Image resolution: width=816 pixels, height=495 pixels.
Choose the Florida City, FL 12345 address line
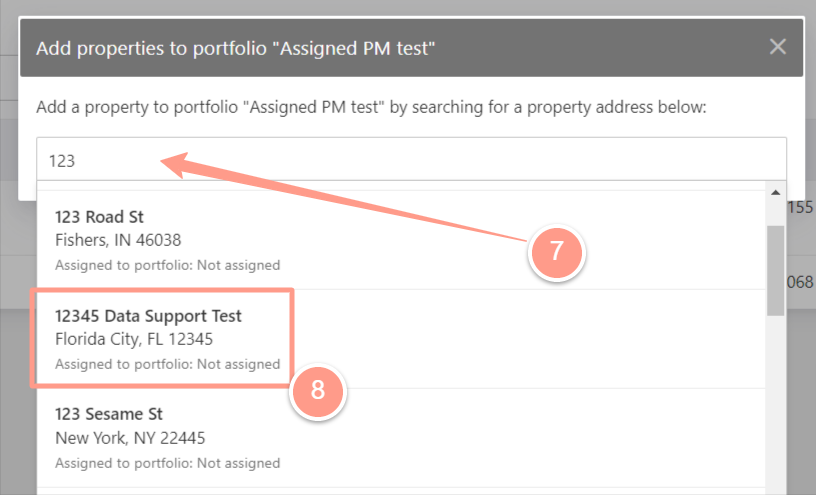click(134, 339)
